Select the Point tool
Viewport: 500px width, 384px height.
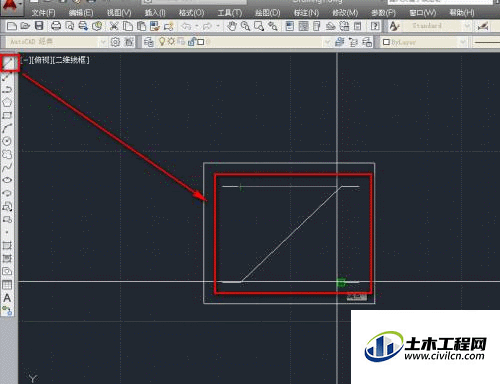pyautogui.click(x=7, y=232)
